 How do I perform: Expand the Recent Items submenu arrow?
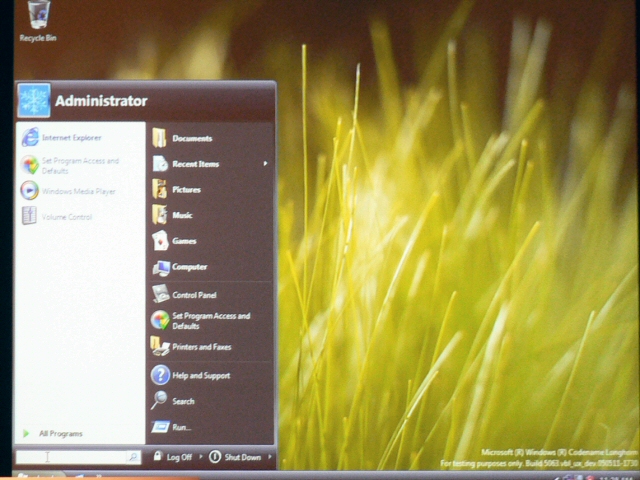[265, 163]
